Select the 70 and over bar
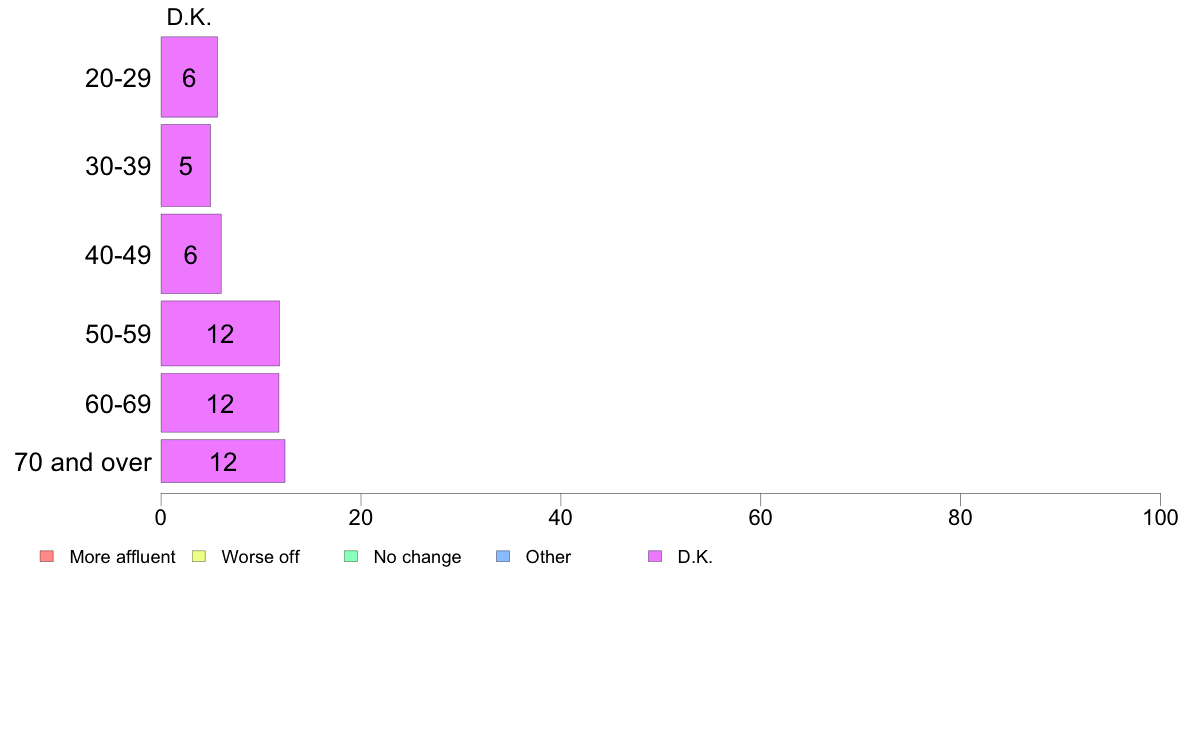Viewport: 1188px width, 736px height. pos(223,461)
